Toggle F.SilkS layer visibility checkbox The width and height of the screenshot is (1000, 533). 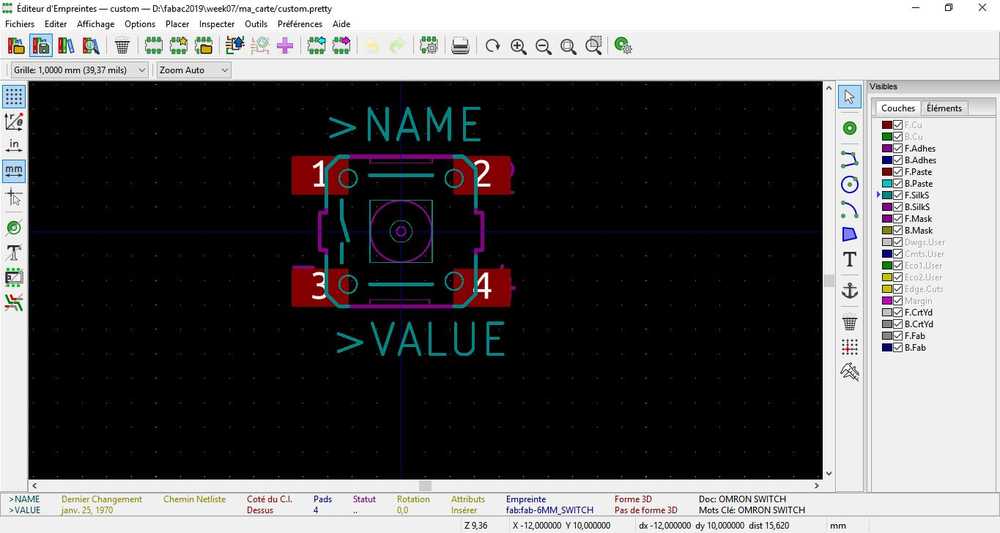pos(898,195)
